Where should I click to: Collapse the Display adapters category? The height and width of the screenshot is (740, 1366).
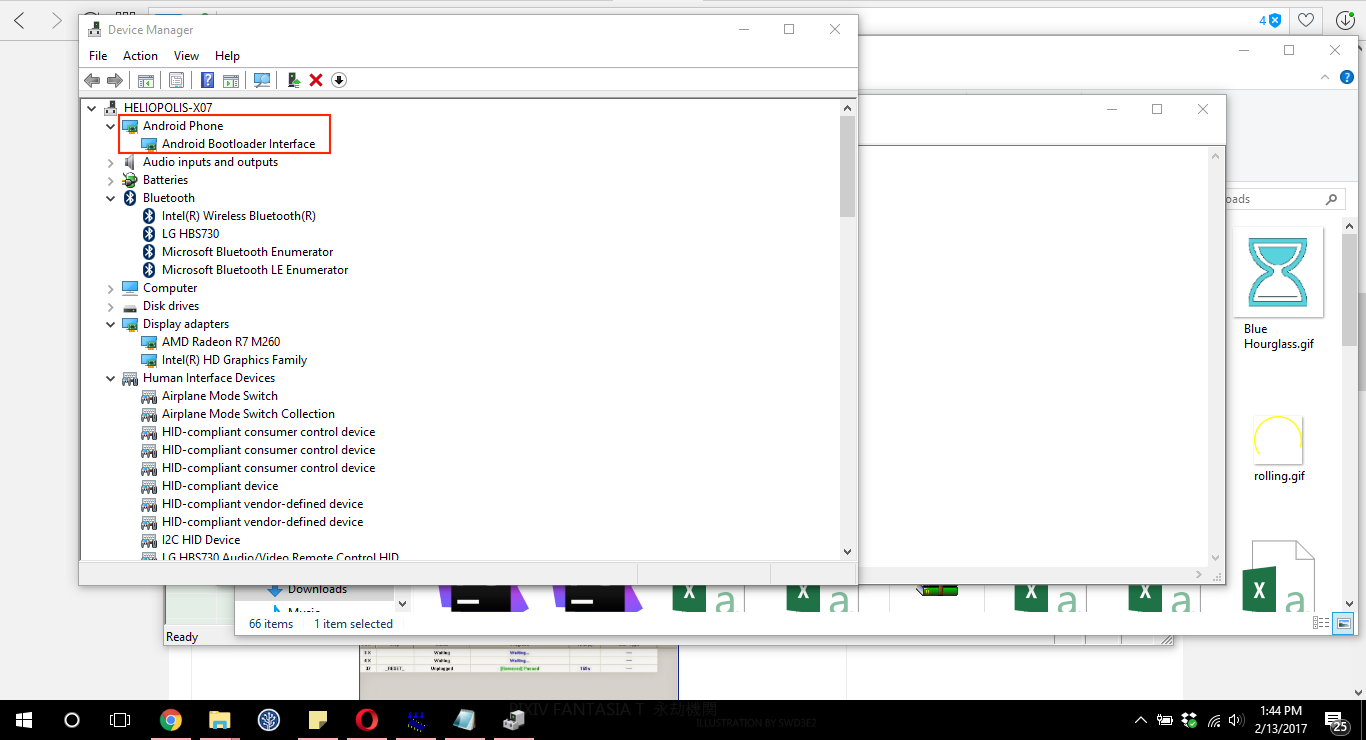click(111, 324)
